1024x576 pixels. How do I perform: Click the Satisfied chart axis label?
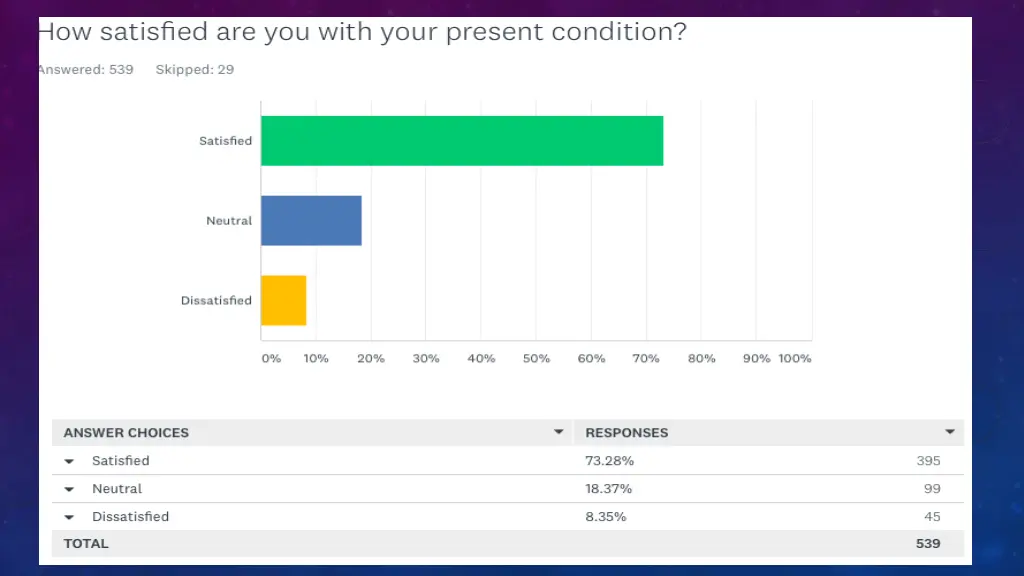coord(225,140)
